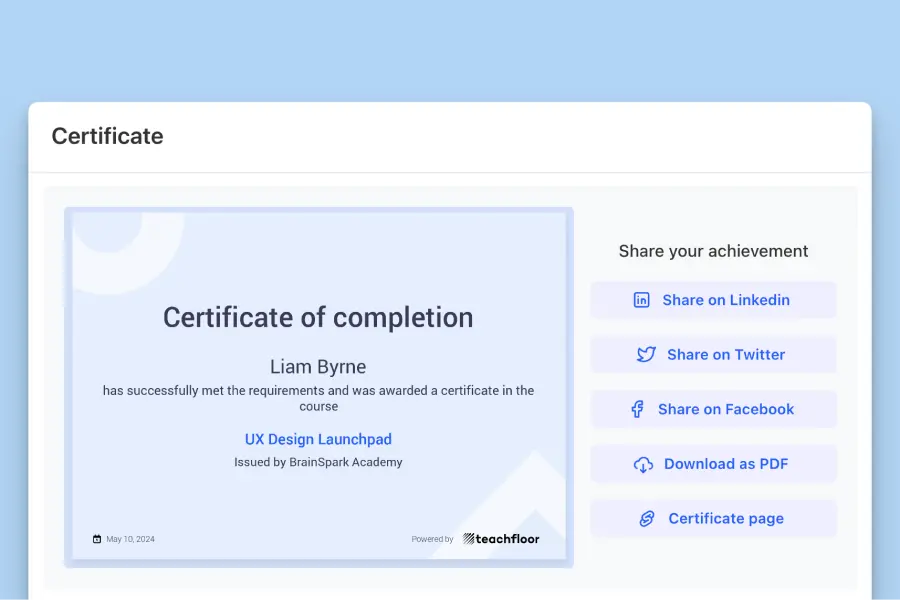This screenshot has height=600, width=900.
Task: Share the certificate on LinkedIn
Action: click(x=713, y=300)
